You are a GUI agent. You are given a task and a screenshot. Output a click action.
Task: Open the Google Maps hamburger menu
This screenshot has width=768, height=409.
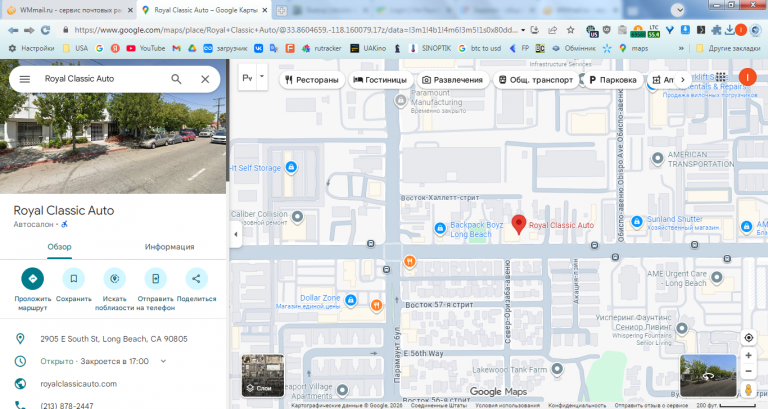point(24,79)
